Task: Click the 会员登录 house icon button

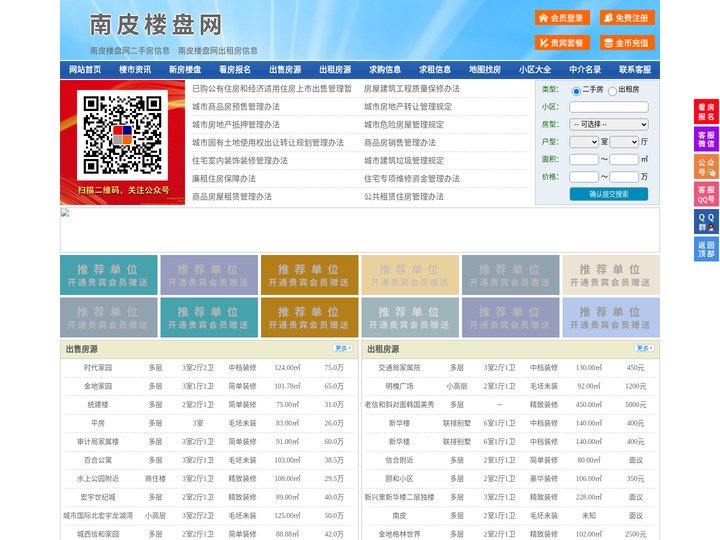Action: pos(562,18)
